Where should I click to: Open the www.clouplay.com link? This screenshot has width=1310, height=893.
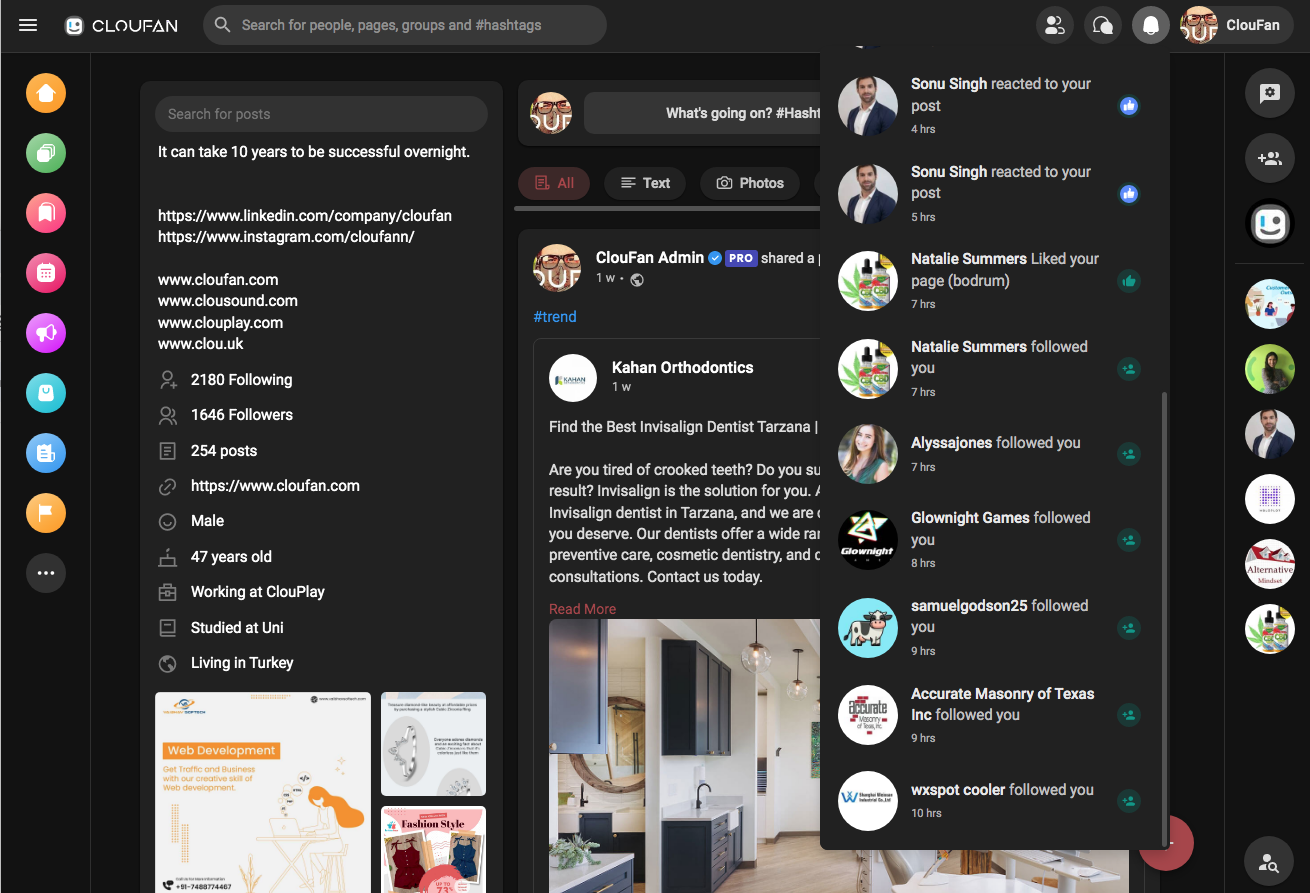[x=220, y=323]
